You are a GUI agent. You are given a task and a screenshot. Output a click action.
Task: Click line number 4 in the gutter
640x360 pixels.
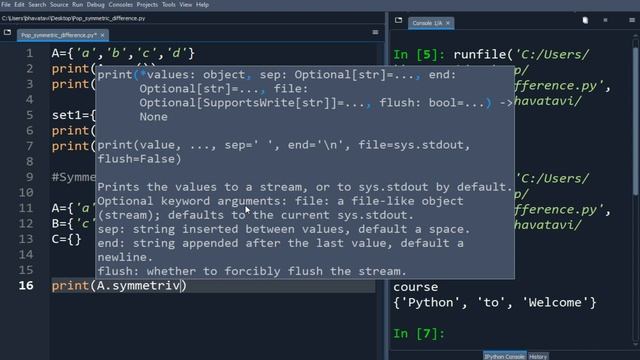click(x=29, y=100)
